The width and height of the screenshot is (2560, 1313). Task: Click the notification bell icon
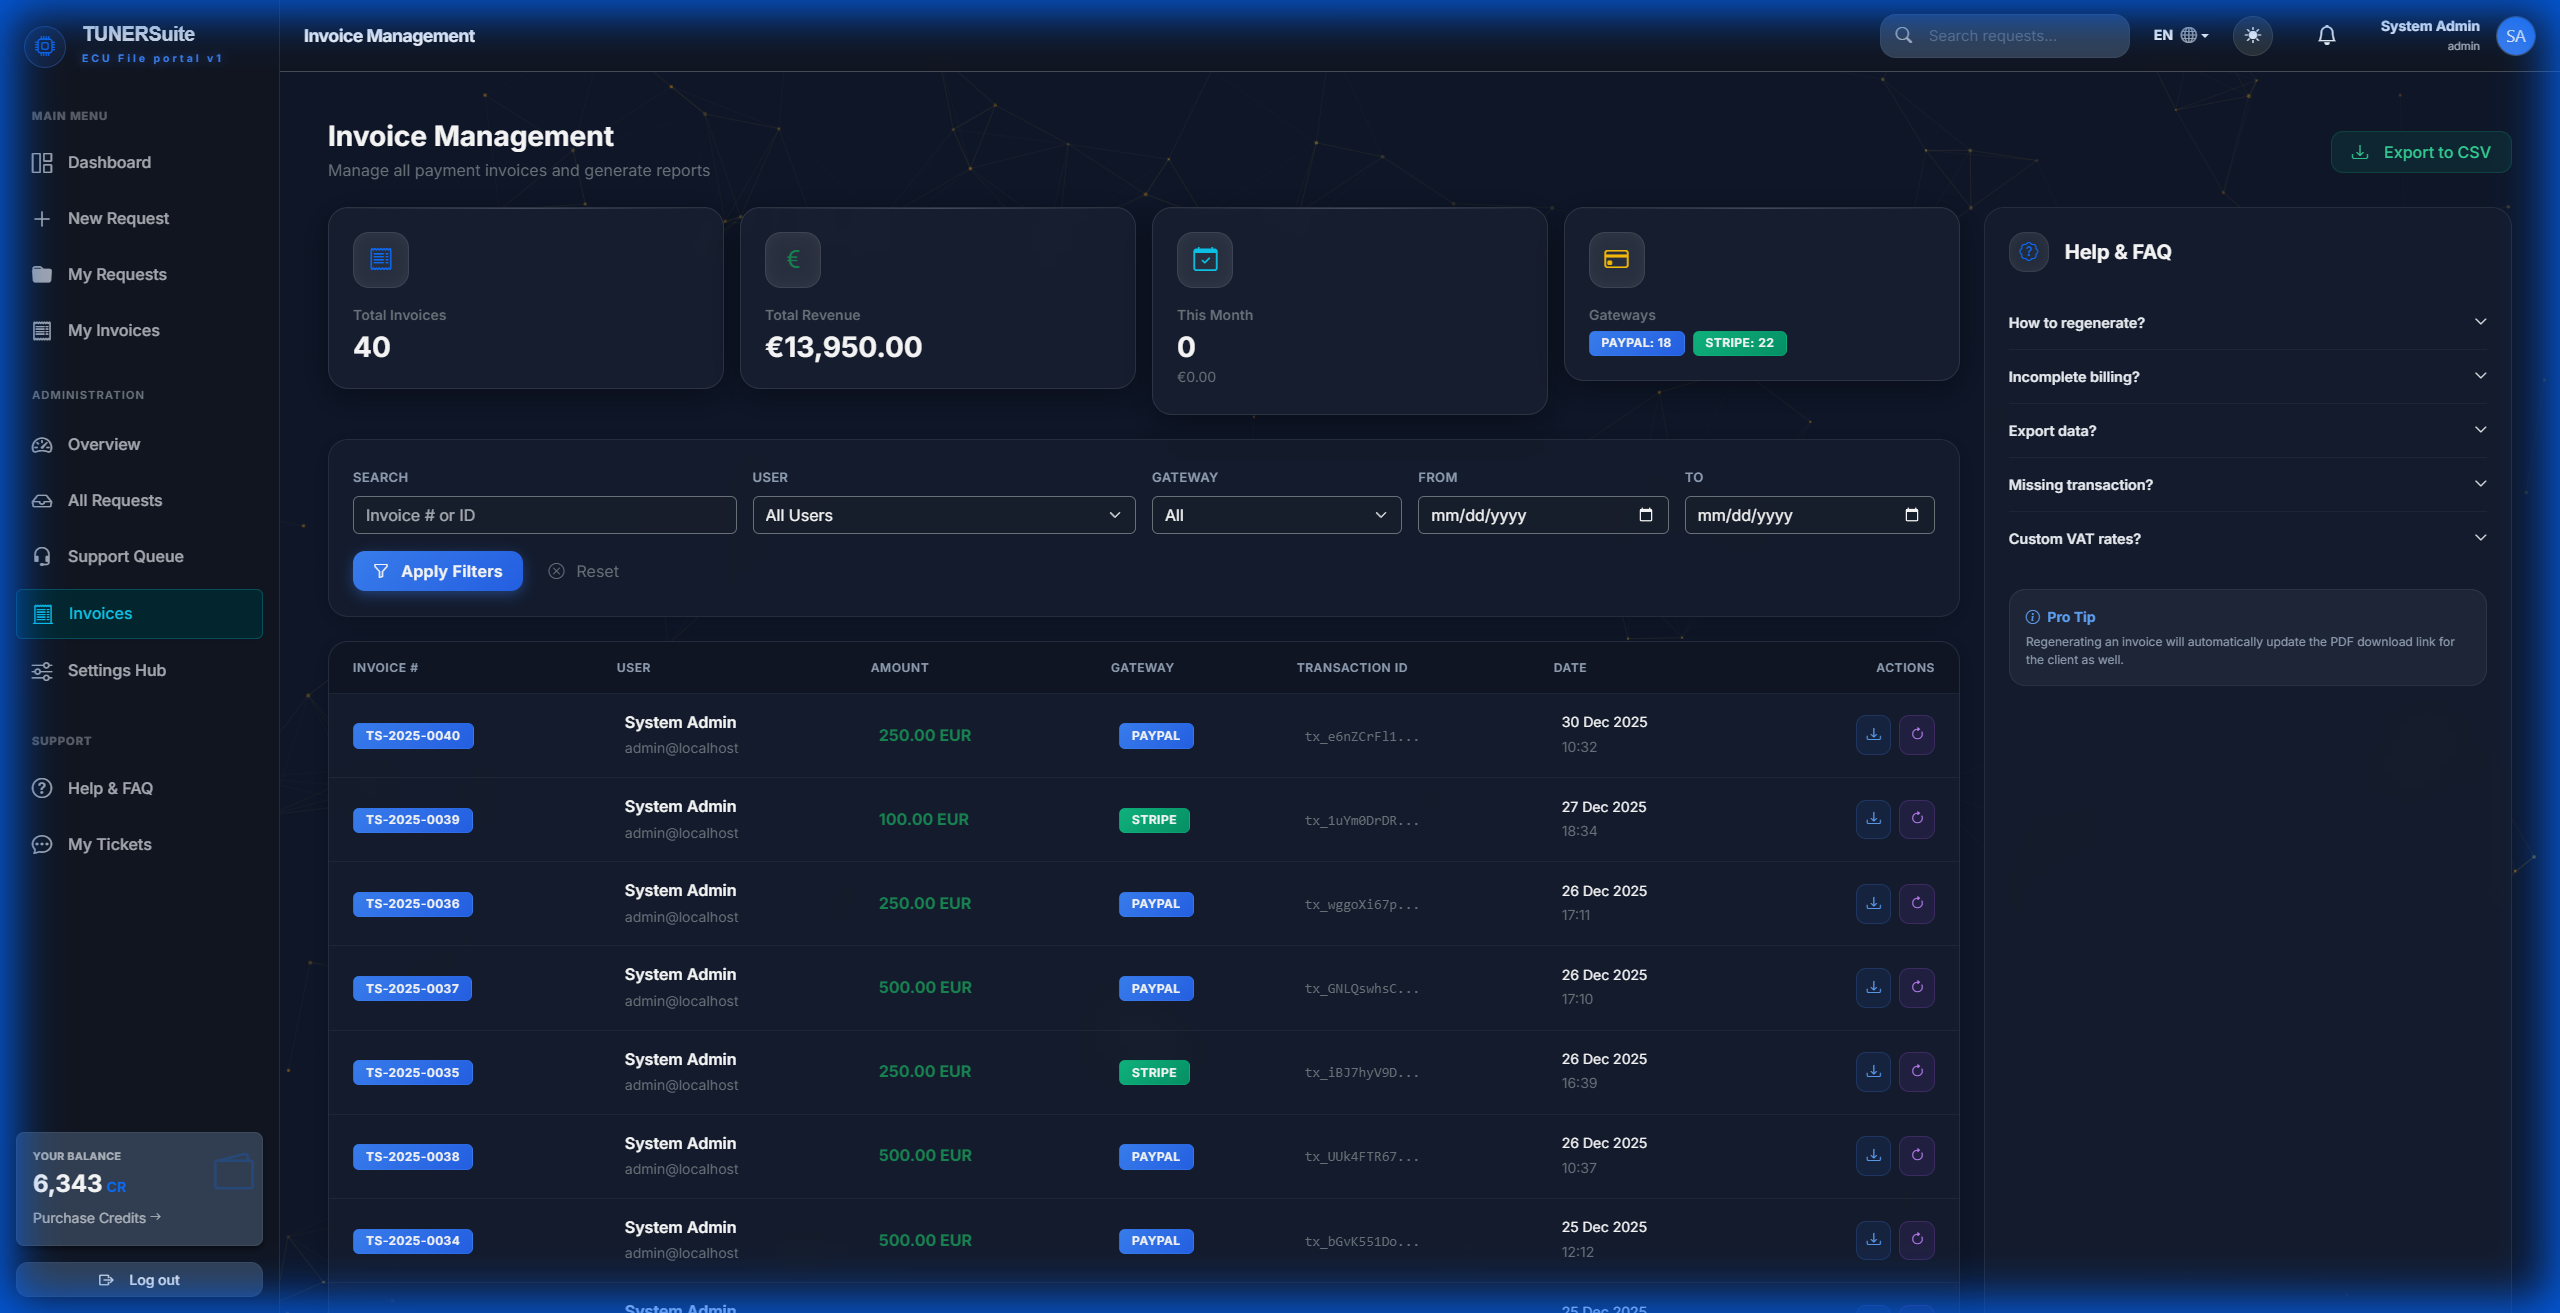2326,35
